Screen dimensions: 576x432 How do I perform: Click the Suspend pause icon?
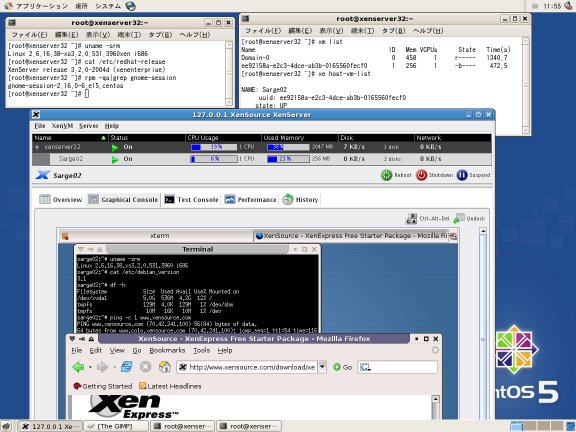point(462,175)
